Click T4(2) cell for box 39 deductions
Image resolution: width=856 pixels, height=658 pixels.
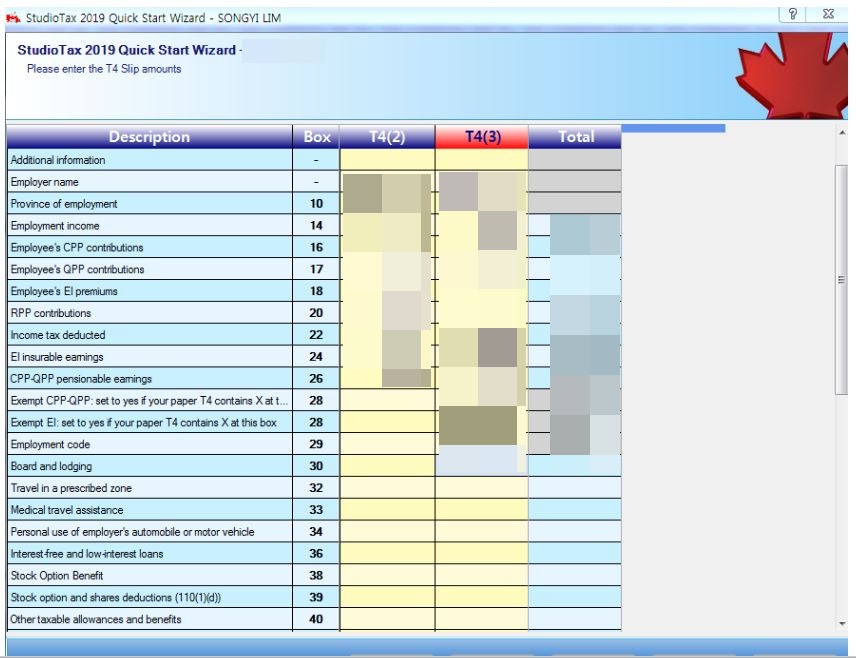(387, 597)
